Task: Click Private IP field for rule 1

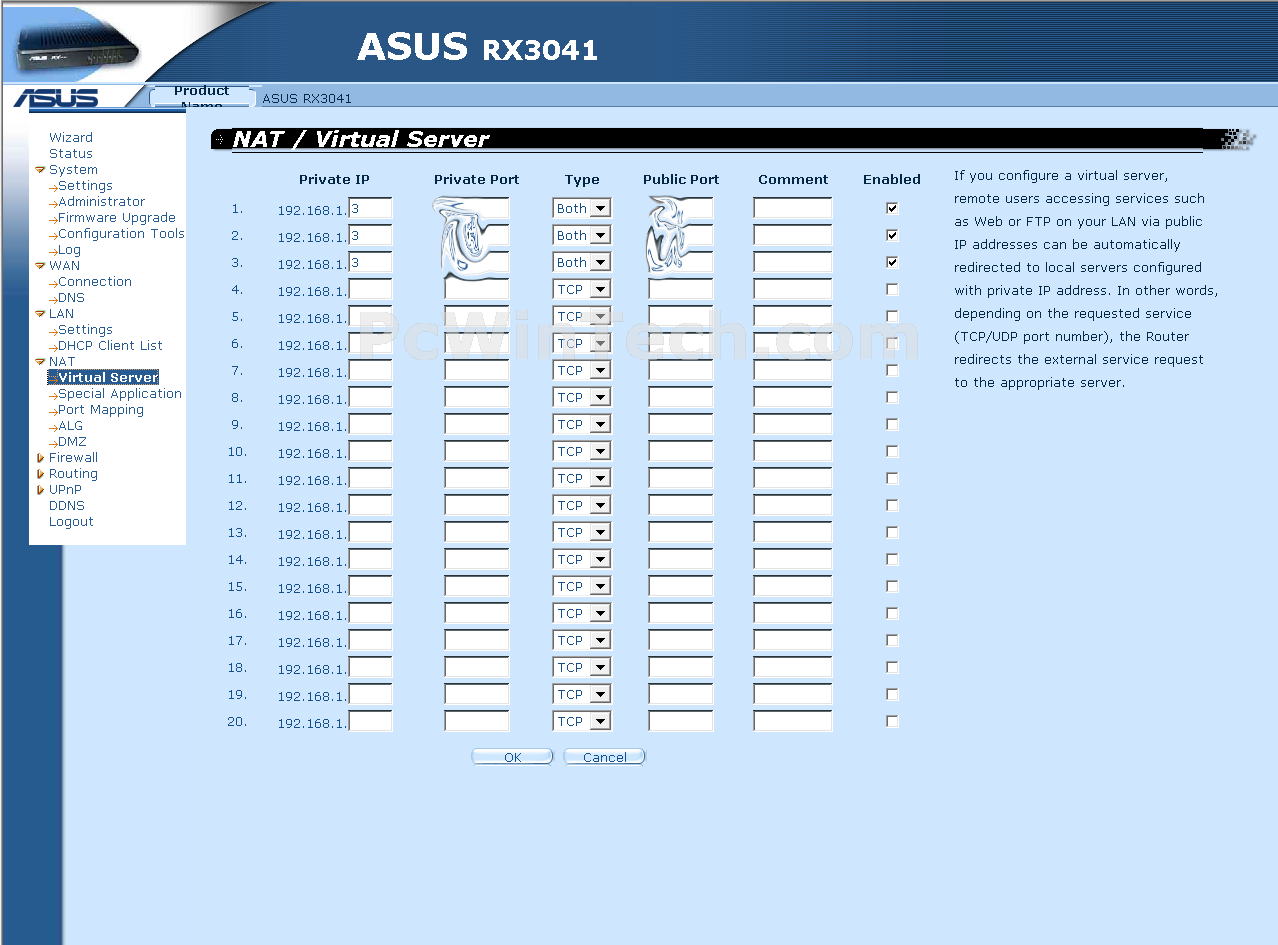Action: (370, 208)
